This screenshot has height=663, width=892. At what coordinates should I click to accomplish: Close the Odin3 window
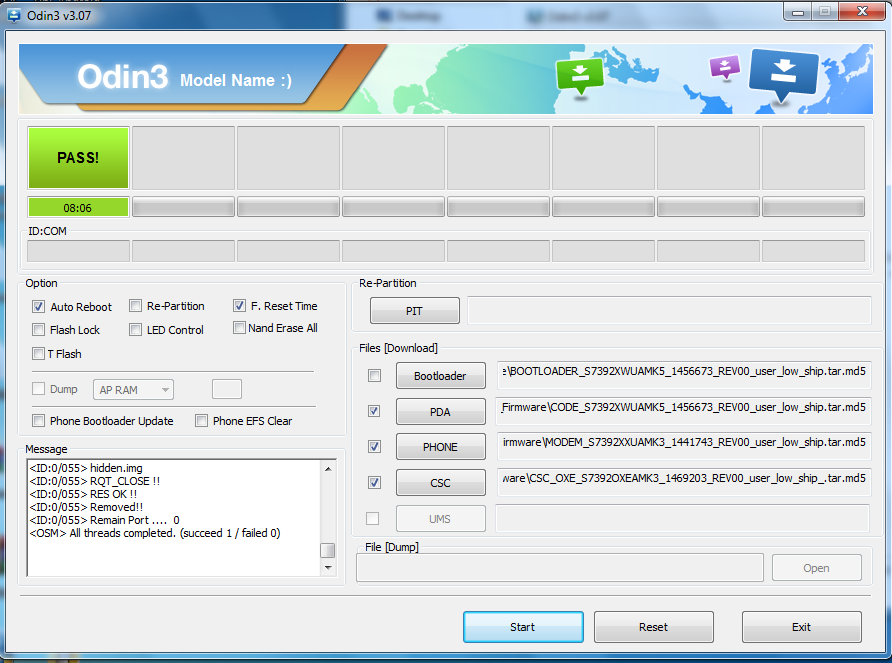(862, 12)
